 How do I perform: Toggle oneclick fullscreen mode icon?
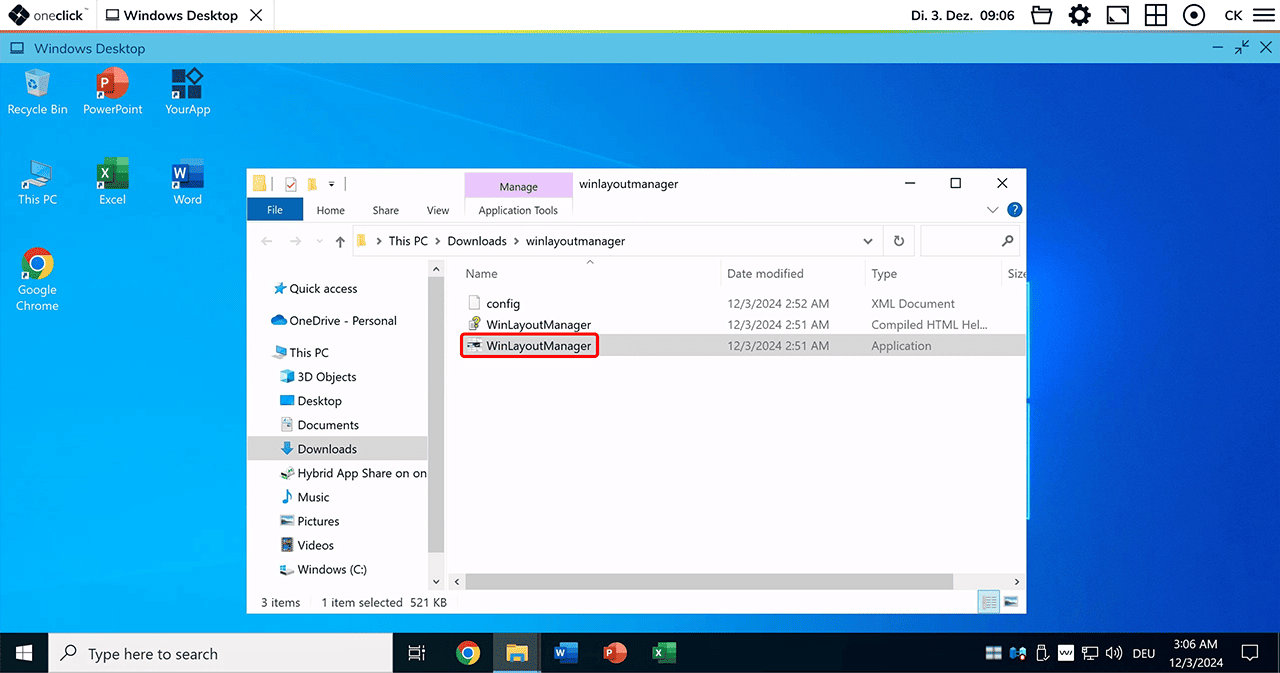pyautogui.click(x=1118, y=15)
